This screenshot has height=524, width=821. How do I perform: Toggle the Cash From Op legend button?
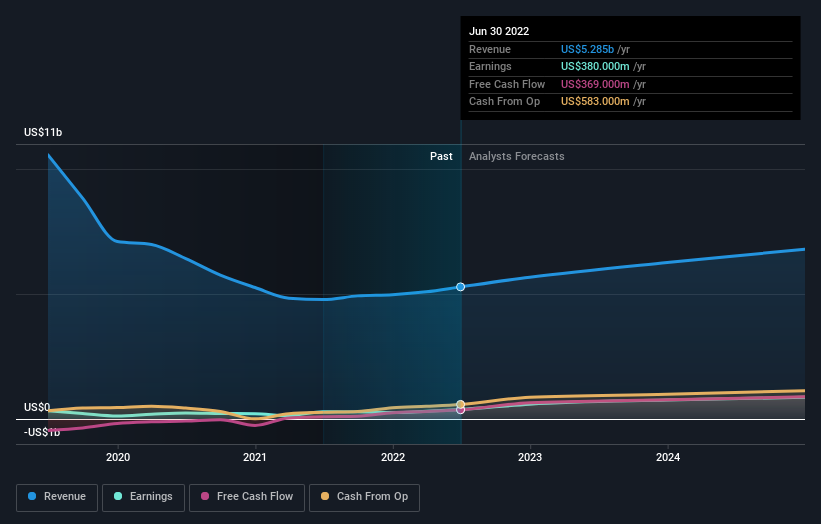point(364,497)
